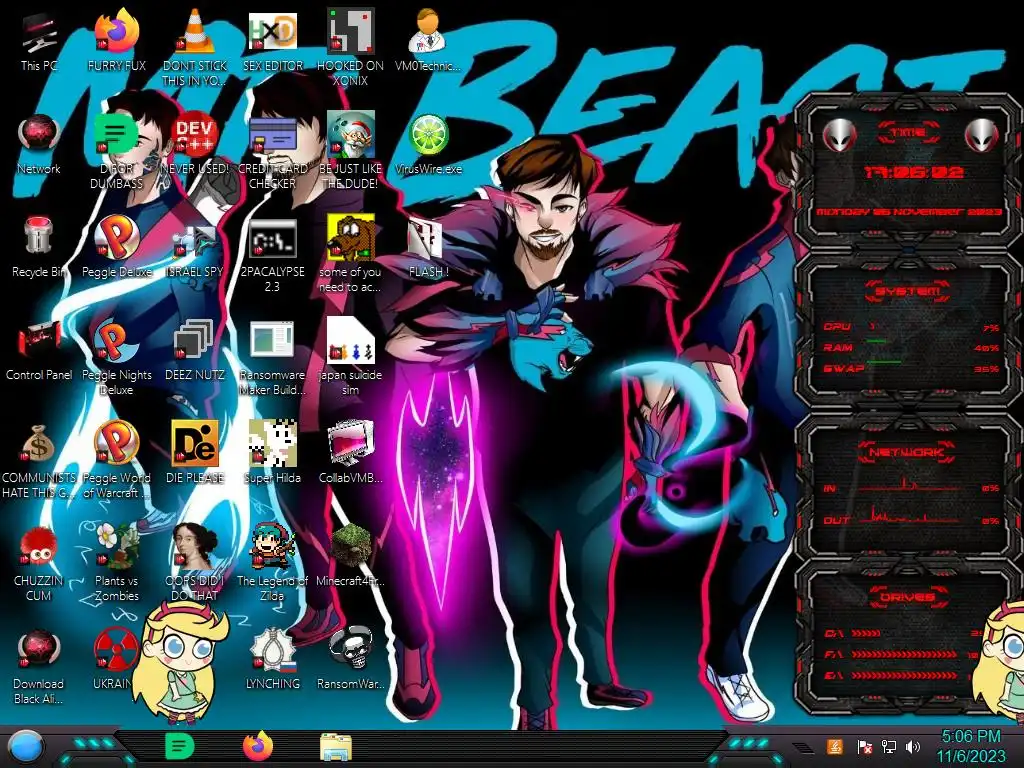Viewport: 1024px width, 768px height.
Task: Launch Firefox from the taskbar
Action: [x=258, y=746]
